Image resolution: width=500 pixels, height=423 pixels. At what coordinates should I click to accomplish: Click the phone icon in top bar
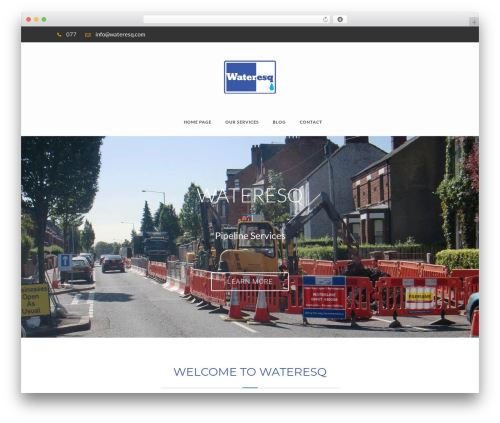59,35
